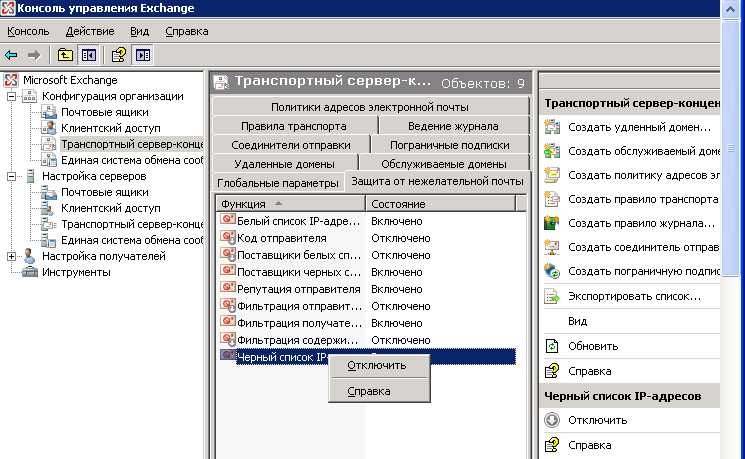Click the Справка icon under Черный список IP-адресов
Screen dimensions: 745x459
tap(552, 445)
